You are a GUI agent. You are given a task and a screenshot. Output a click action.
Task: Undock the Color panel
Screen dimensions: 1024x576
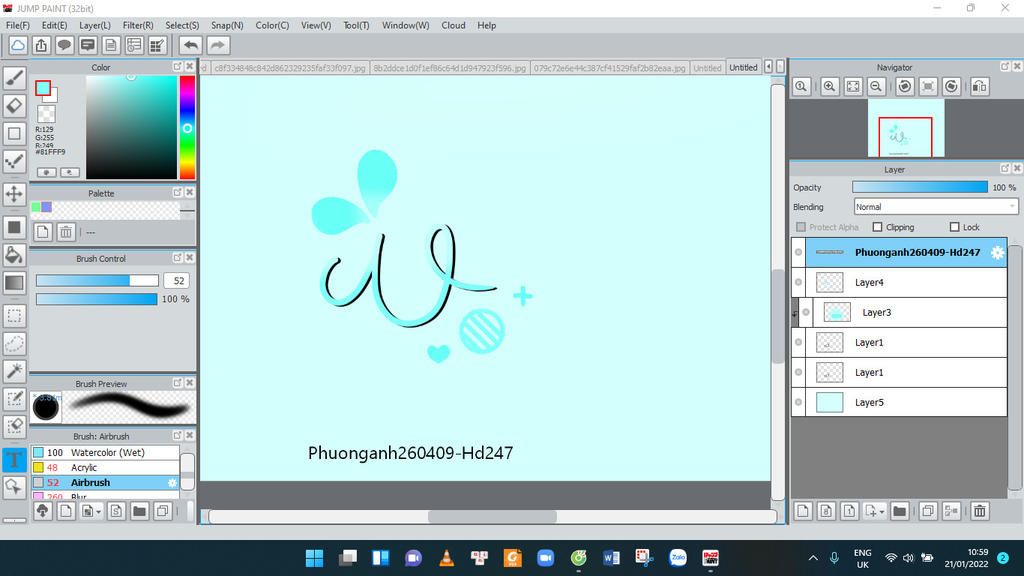[177, 67]
